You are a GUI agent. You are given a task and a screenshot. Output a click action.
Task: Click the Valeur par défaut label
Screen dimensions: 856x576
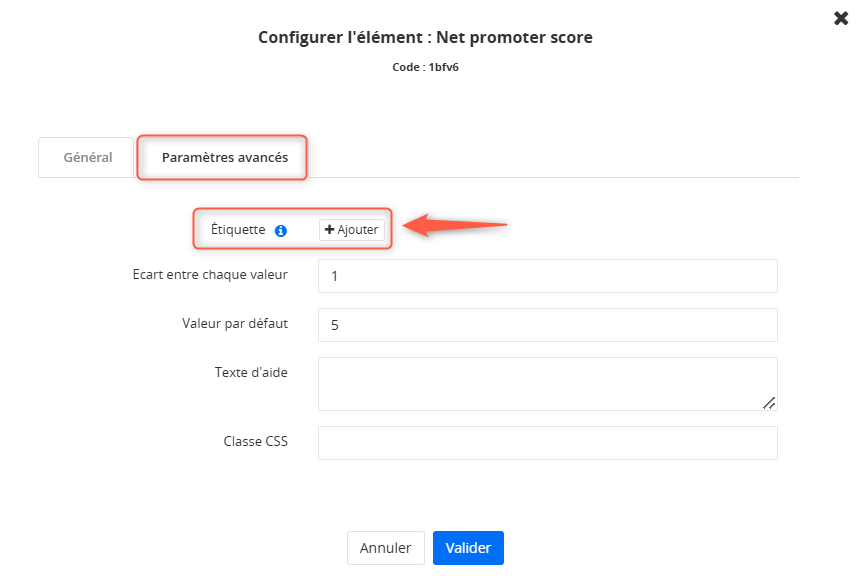click(235, 323)
